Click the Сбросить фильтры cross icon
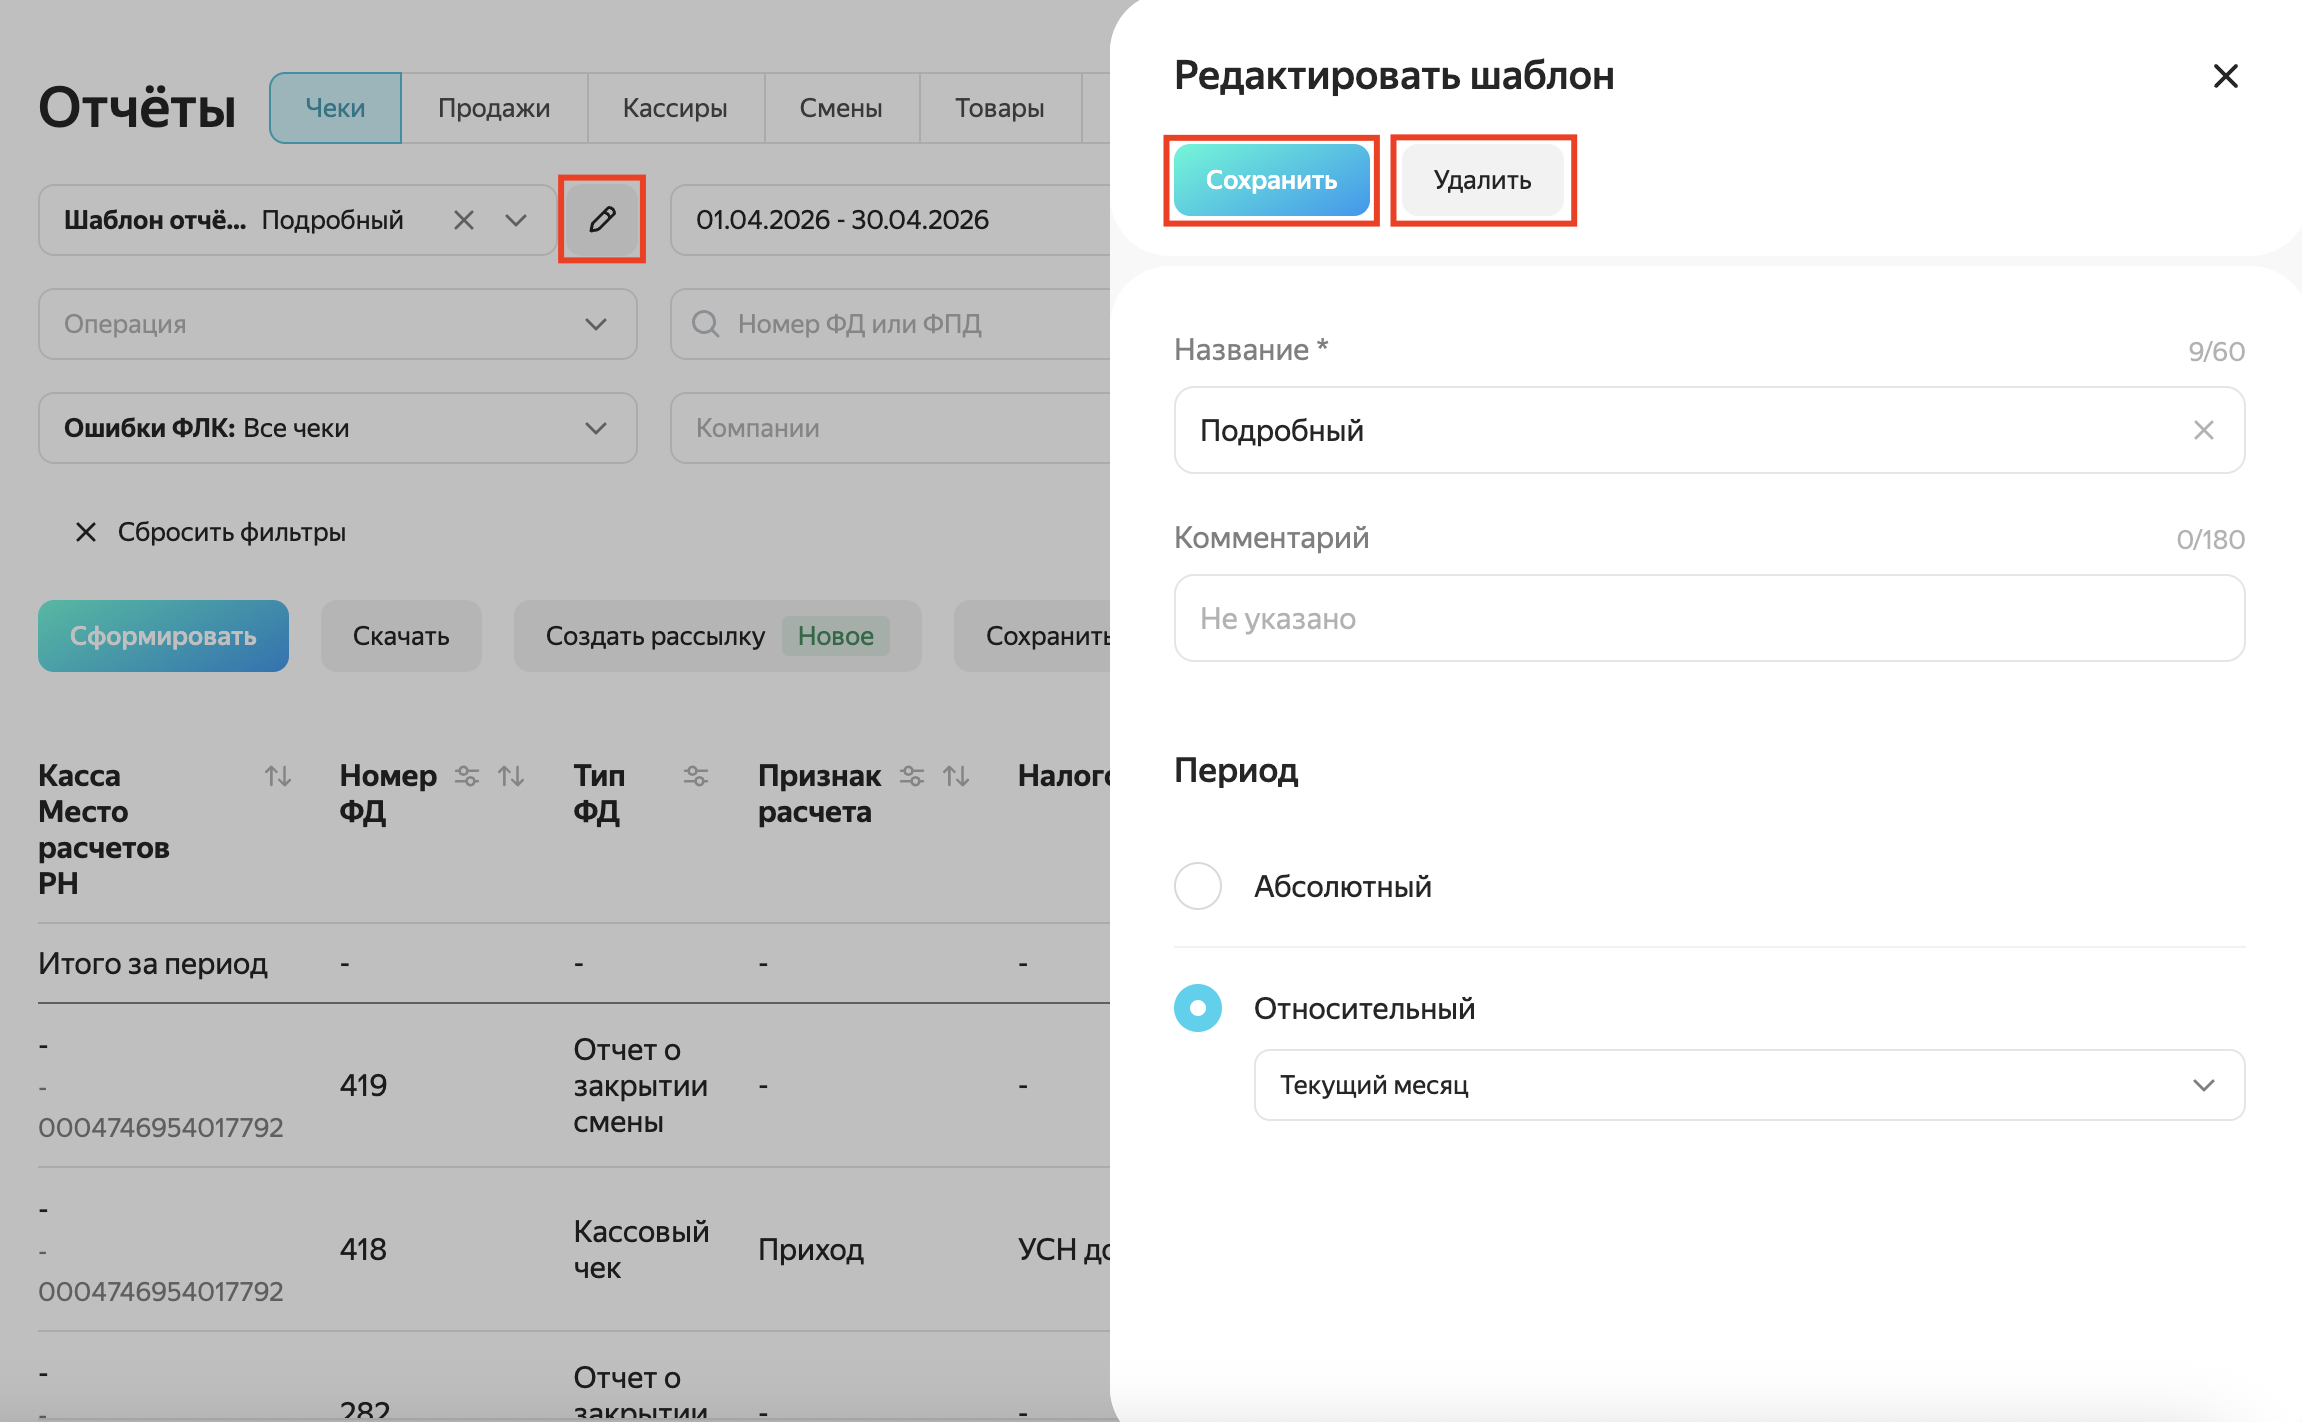Viewport: 2302px width, 1422px height. pos(86,532)
